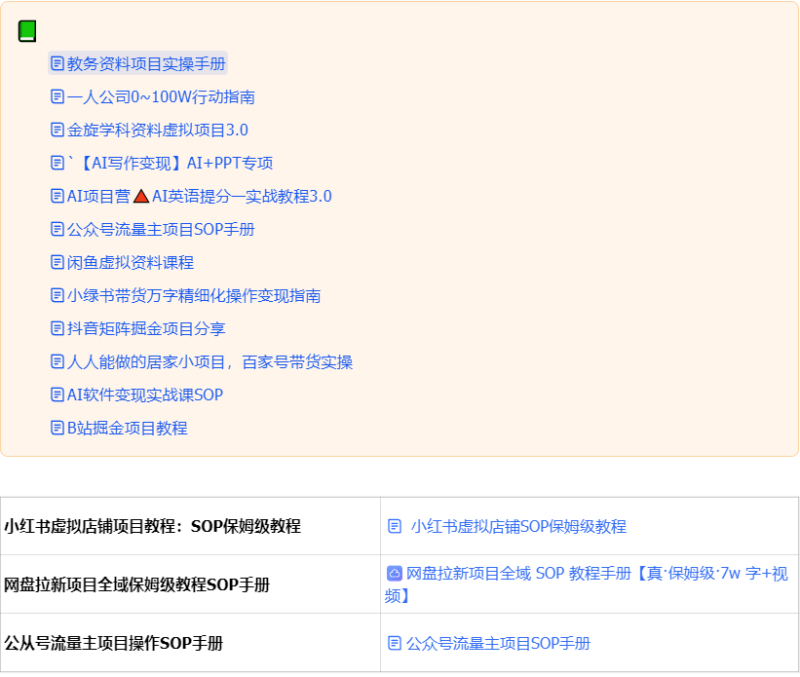Open 公众号流量主项目SOP手册 in the top list
The width and height of the screenshot is (800, 677).
pyautogui.click(x=160, y=229)
